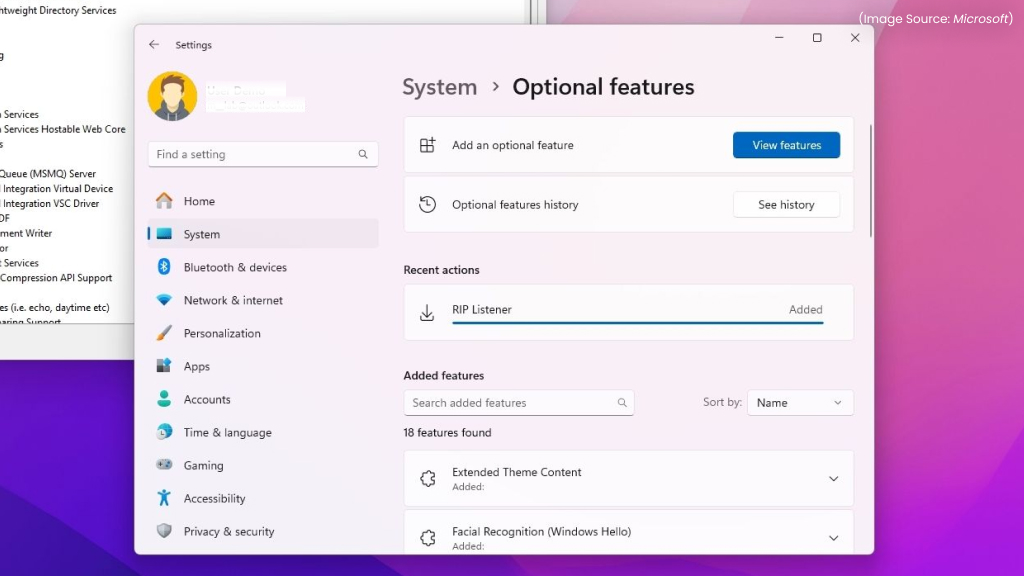The width and height of the screenshot is (1024, 576).
Task: Click the Privacy & security shield icon
Action: 164,531
